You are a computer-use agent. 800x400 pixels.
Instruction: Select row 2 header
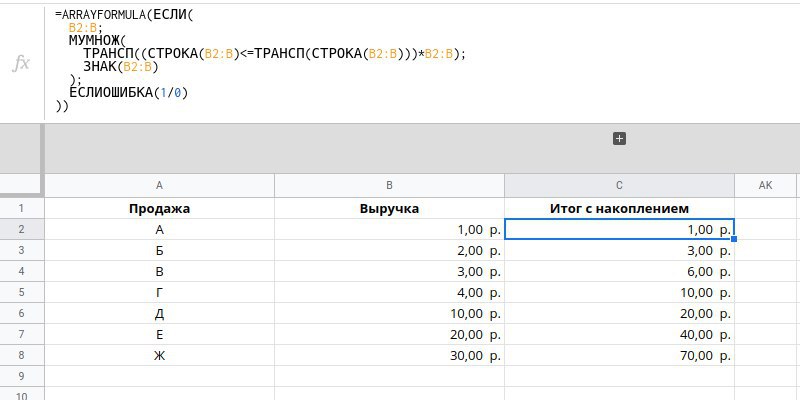pos(21,230)
